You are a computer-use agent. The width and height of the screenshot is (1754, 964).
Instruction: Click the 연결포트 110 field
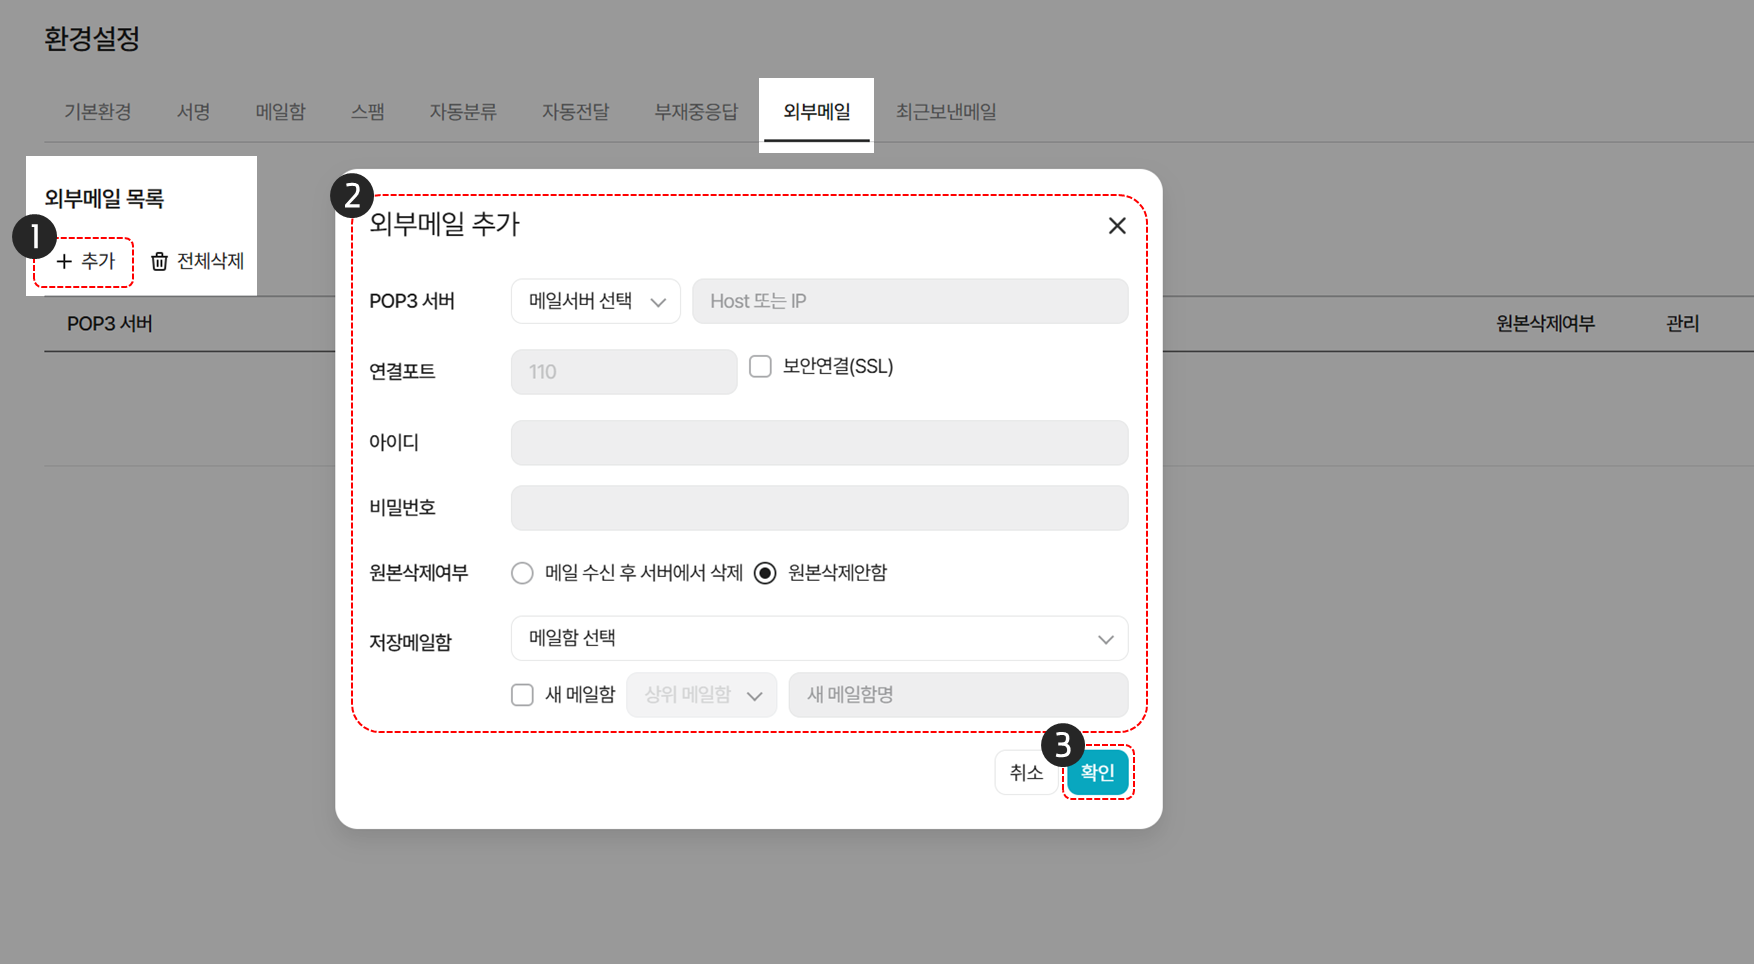(624, 372)
